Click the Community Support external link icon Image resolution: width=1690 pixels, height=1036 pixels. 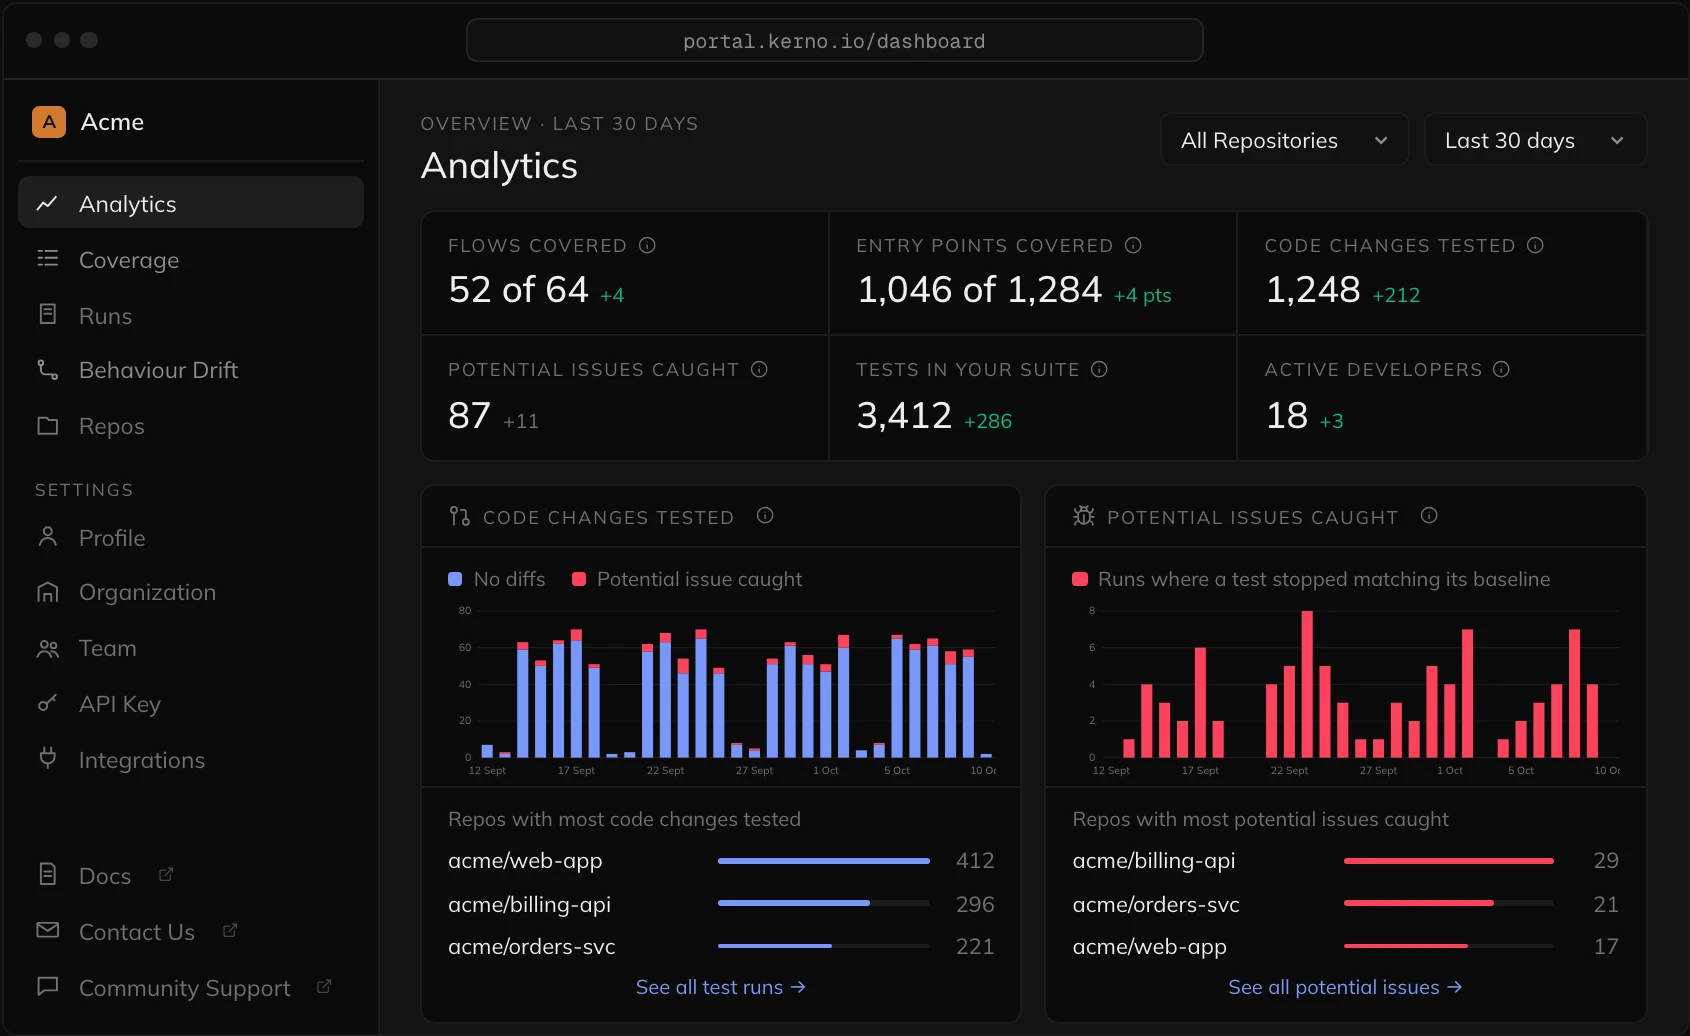click(x=324, y=986)
